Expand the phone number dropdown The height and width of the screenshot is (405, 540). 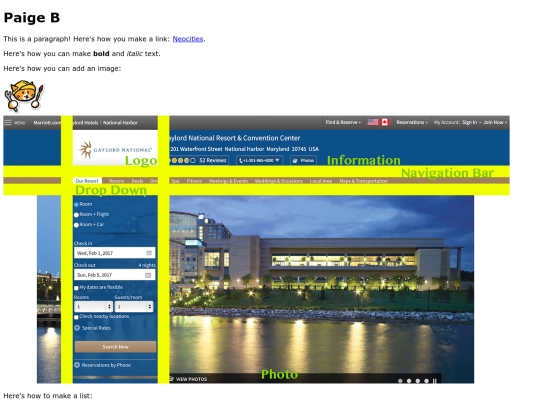[259, 160]
